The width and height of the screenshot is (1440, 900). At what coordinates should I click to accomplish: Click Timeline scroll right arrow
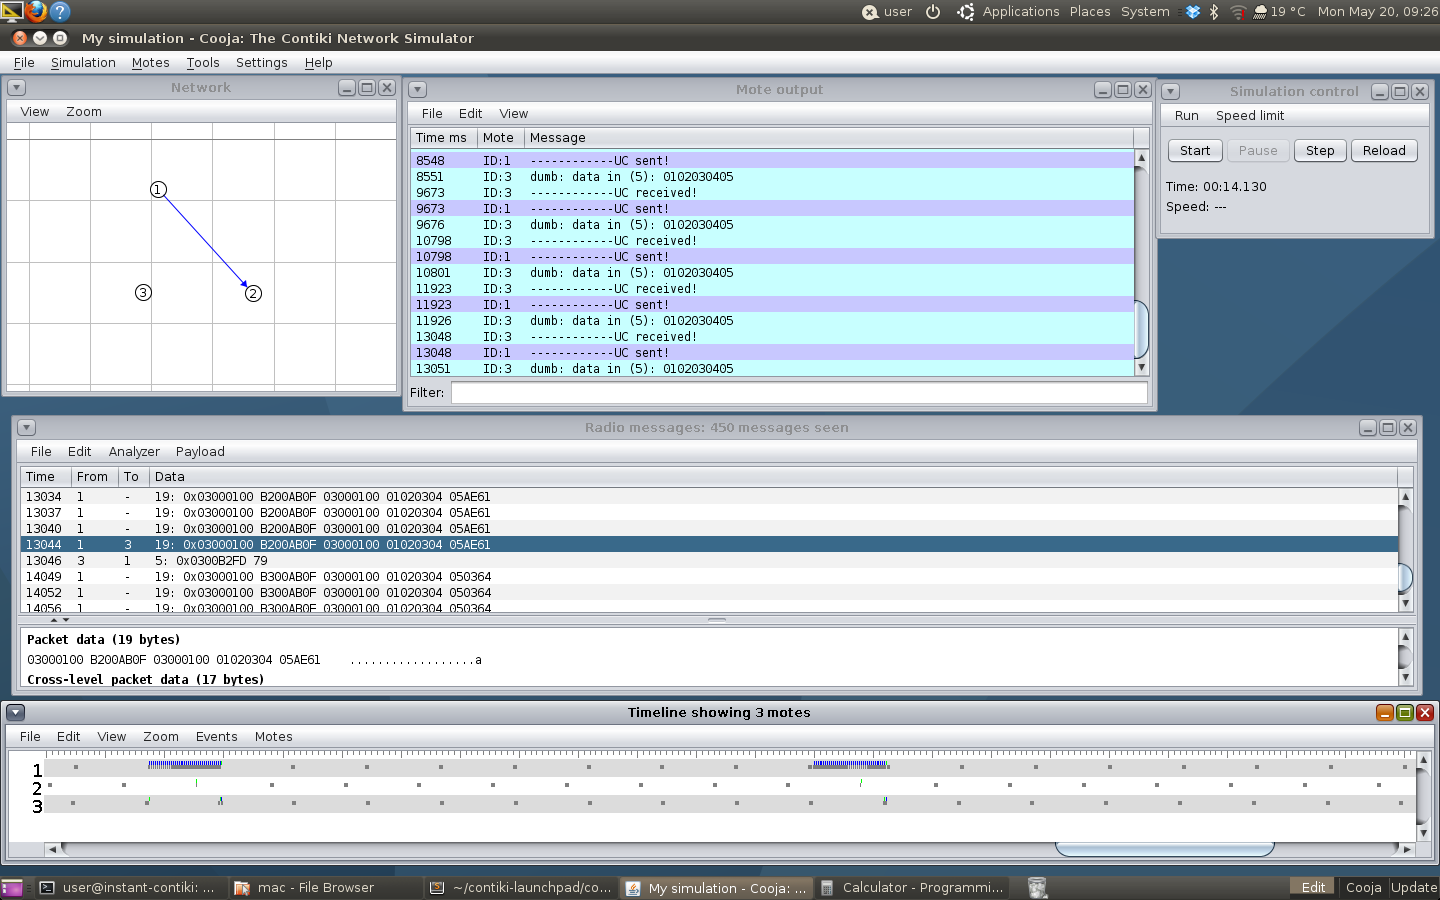pos(1407,849)
